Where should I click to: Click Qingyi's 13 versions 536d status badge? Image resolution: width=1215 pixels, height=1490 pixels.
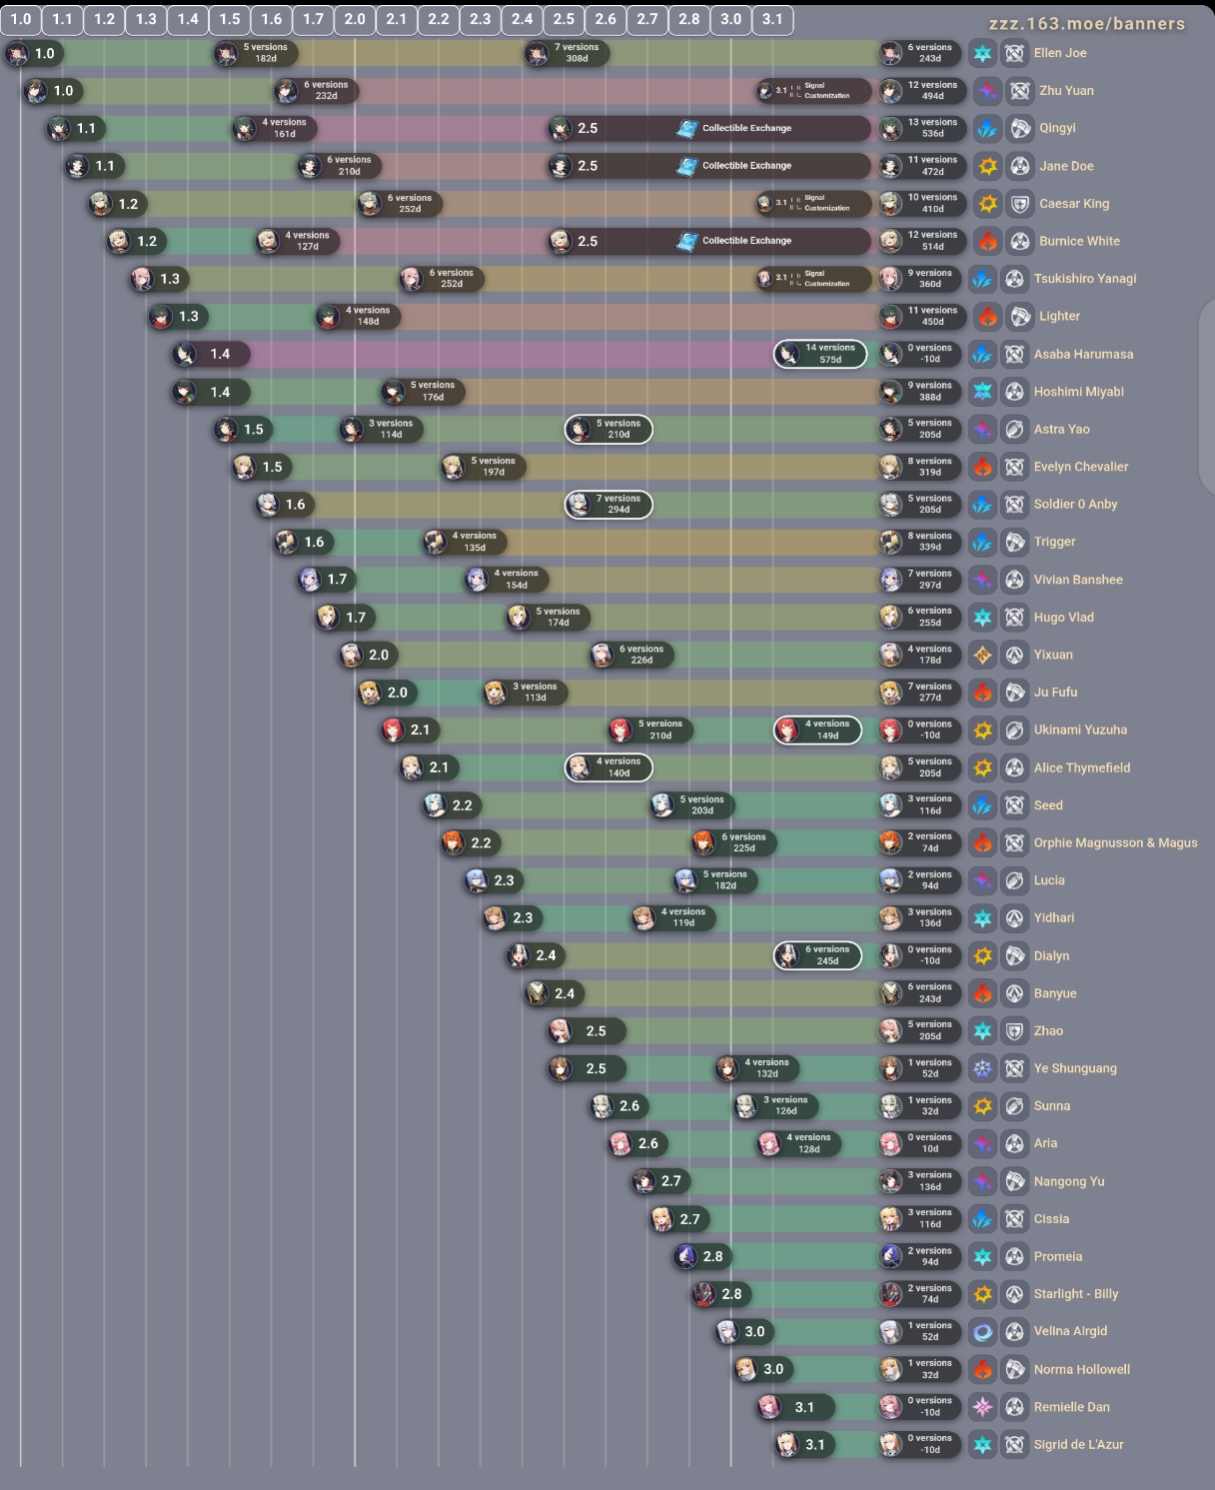921,128
